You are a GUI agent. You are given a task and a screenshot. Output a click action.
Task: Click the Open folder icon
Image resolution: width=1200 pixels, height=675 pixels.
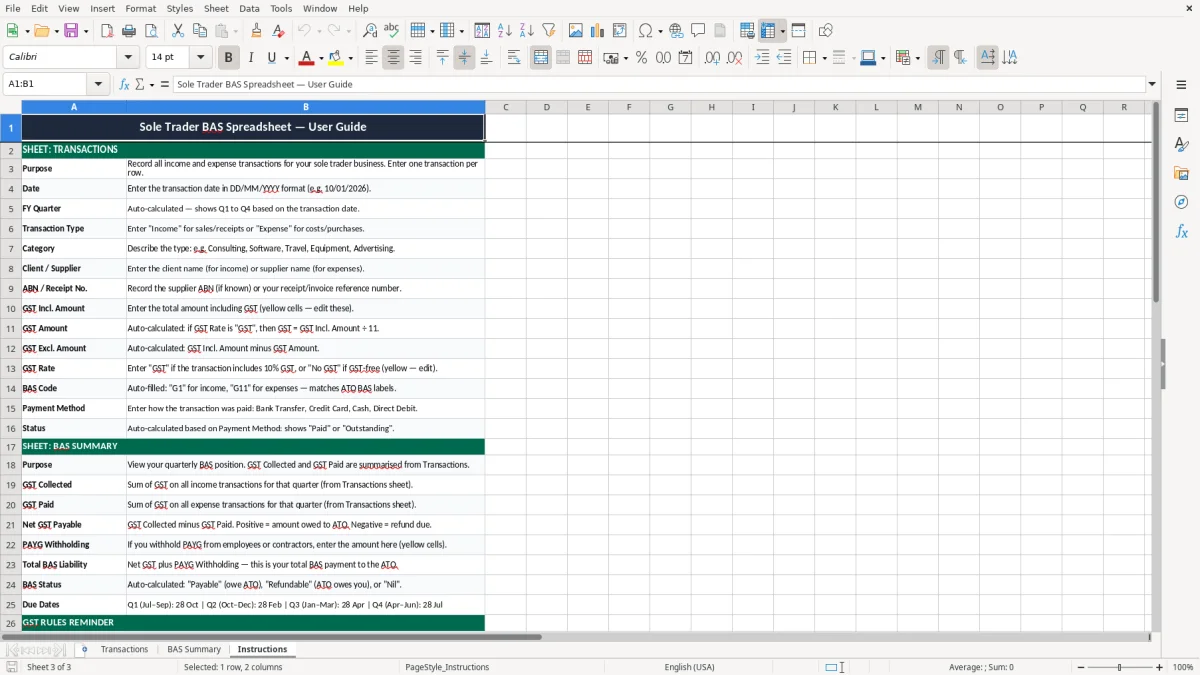pos(40,31)
